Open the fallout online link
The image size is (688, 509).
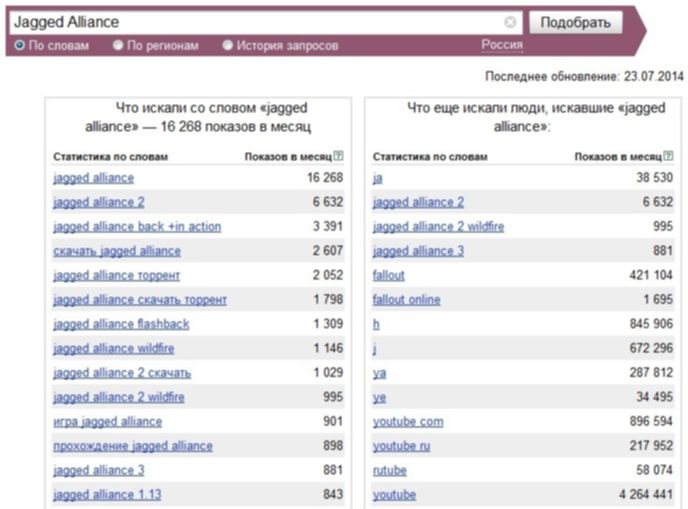(x=406, y=300)
